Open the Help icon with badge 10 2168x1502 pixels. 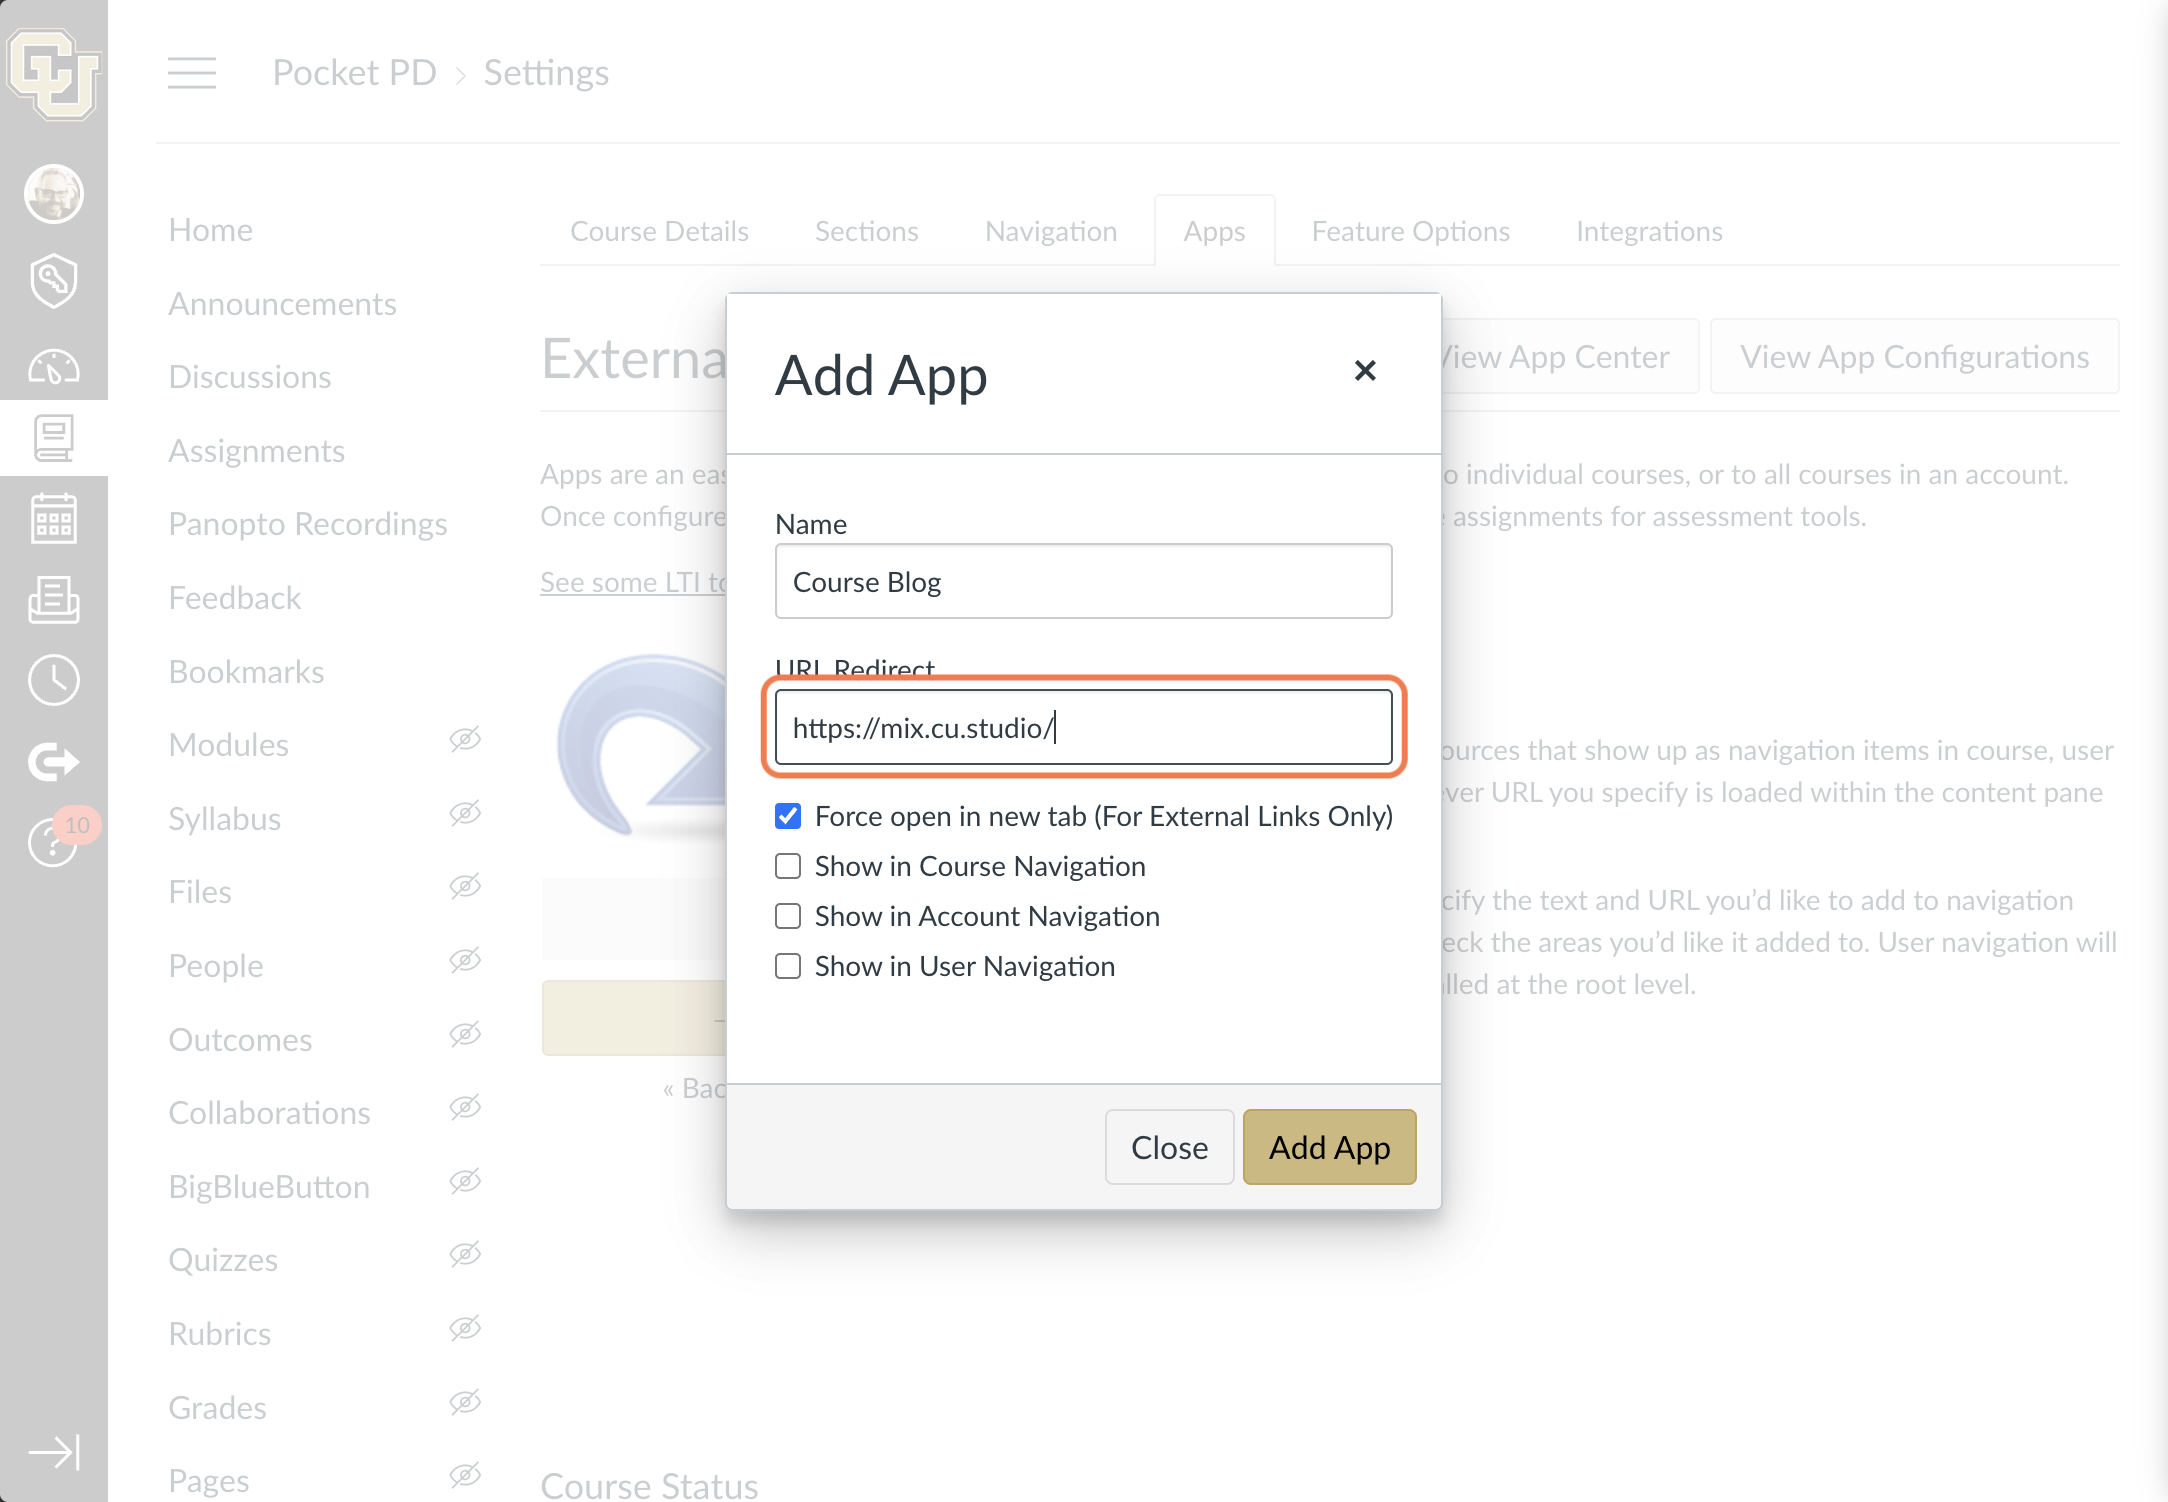(x=54, y=840)
